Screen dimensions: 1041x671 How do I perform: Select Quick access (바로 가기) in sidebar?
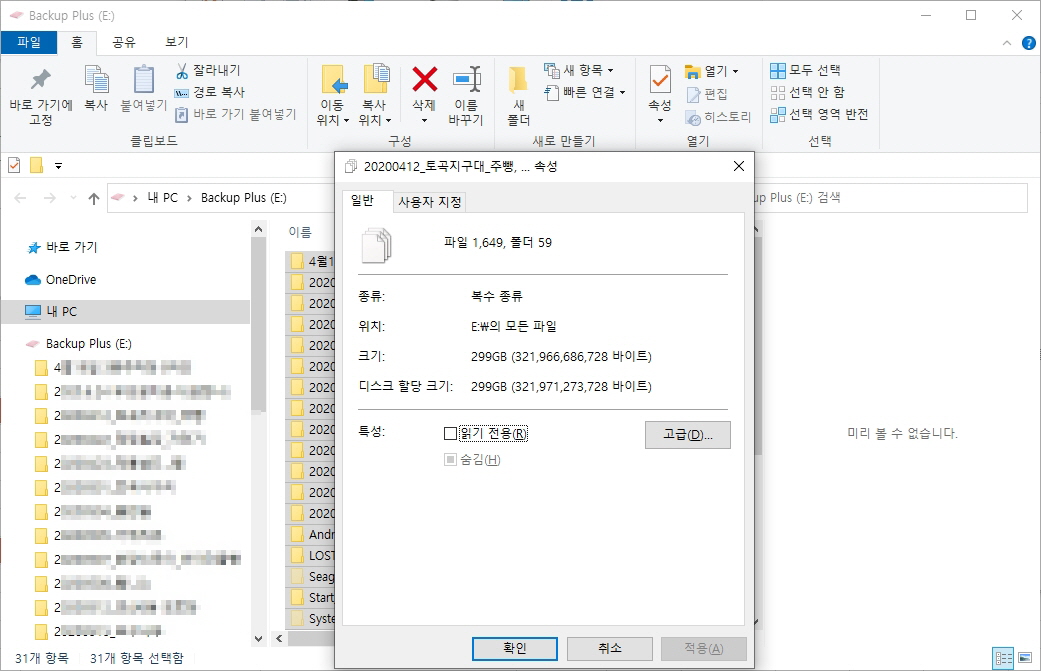[72, 247]
